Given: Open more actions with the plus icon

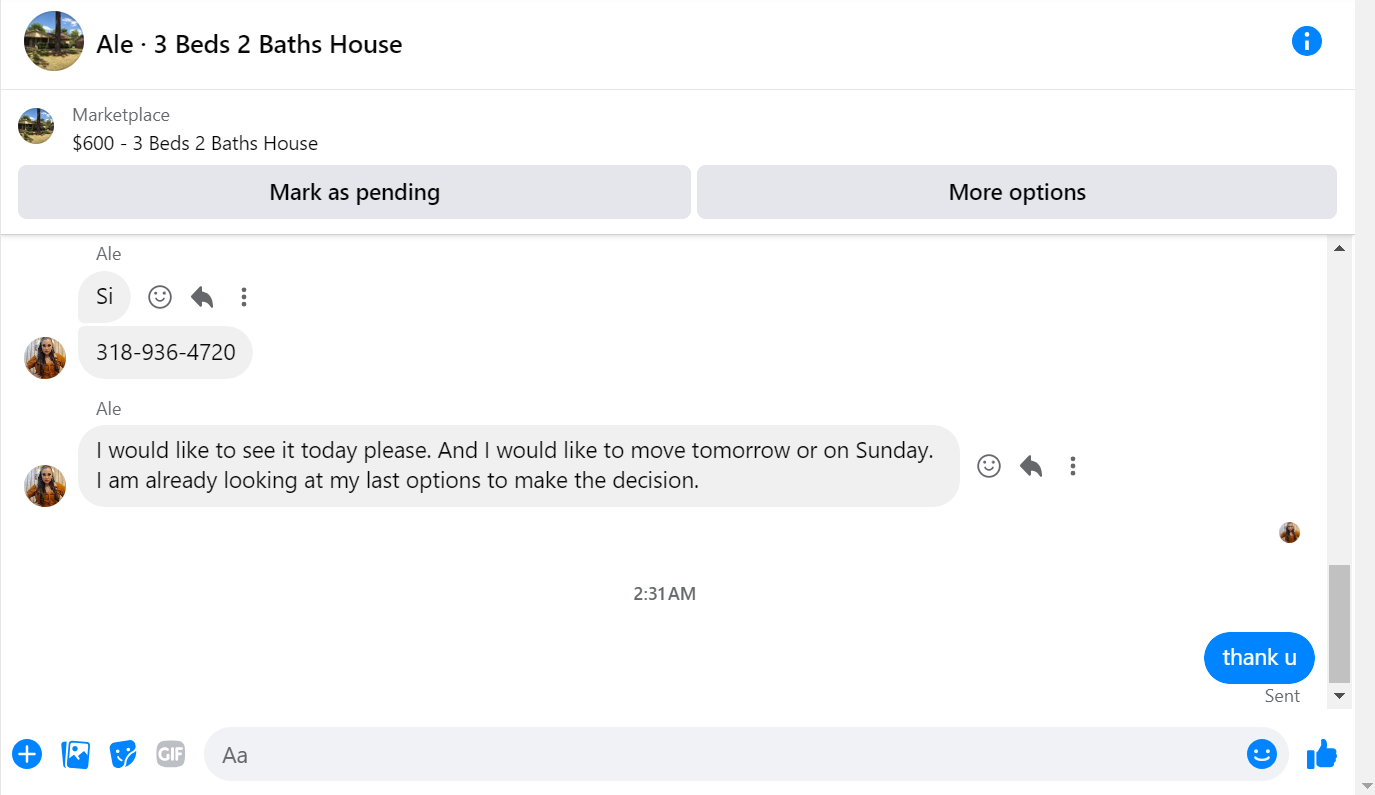Looking at the screenshot, I should point(27,754).
